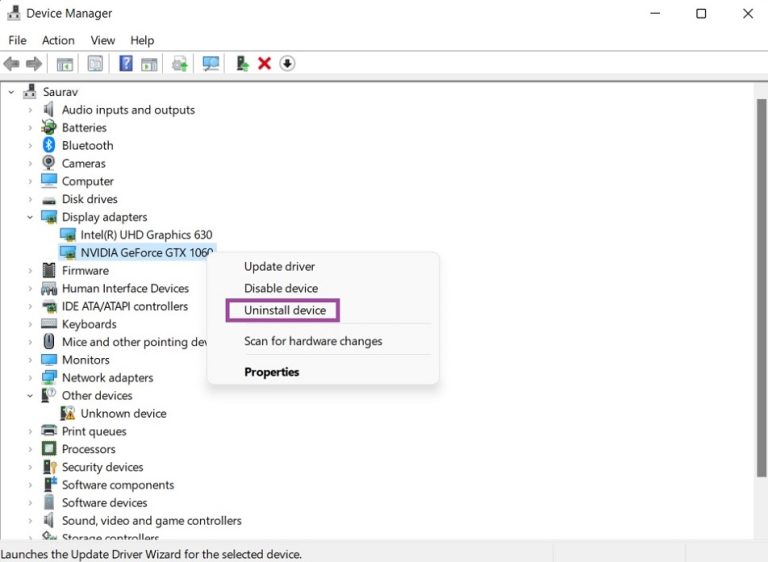The height and width of the screenshot is (562, 768).
Task: Click the Bluetooth category icon
Action: pyautogui.click(x=48, y=145)
